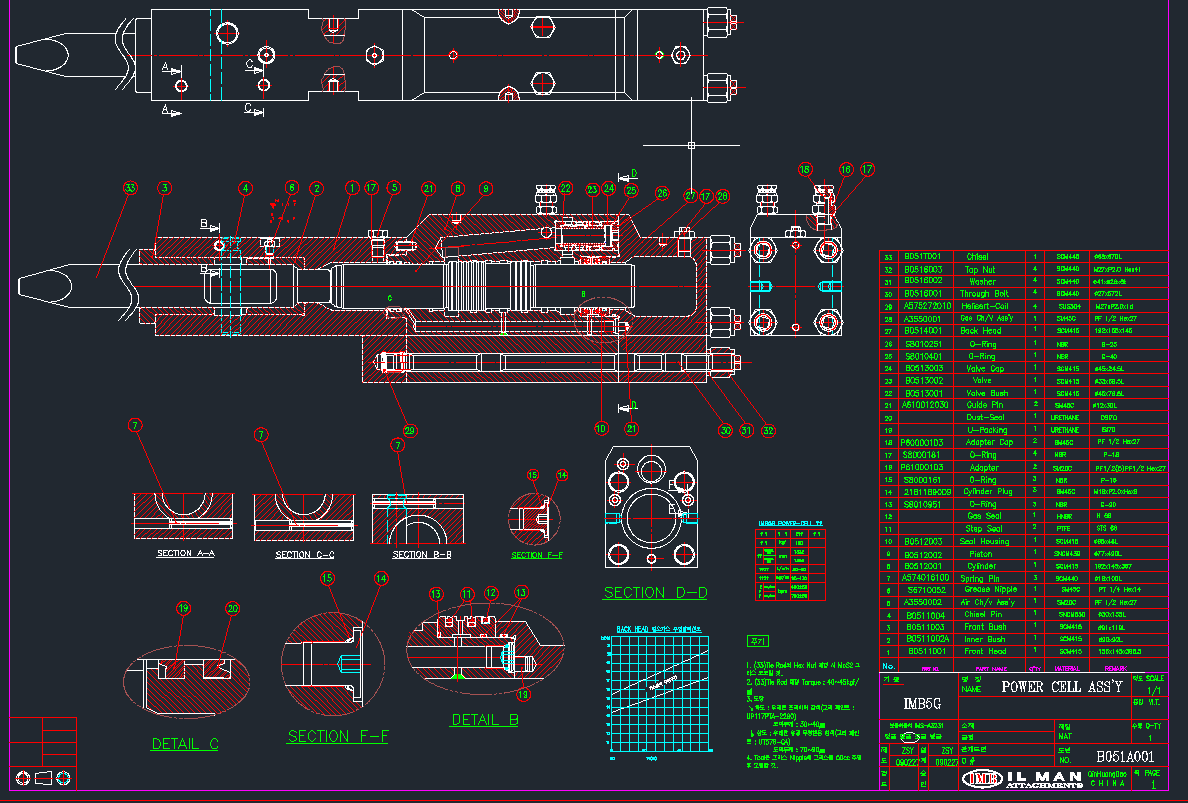This screenshot has width=1188, height=803.
Task: Select the Front Bush part name
Action: (985, 627)
